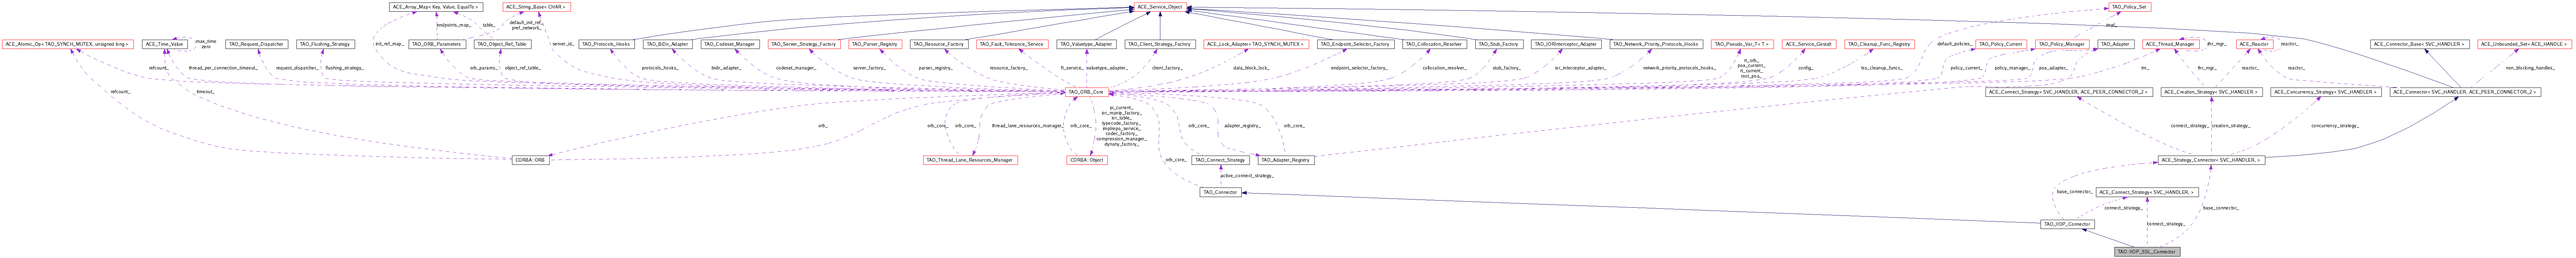
Task: Open the TAO_Resource_Factory class node
Action: point(939,44)
